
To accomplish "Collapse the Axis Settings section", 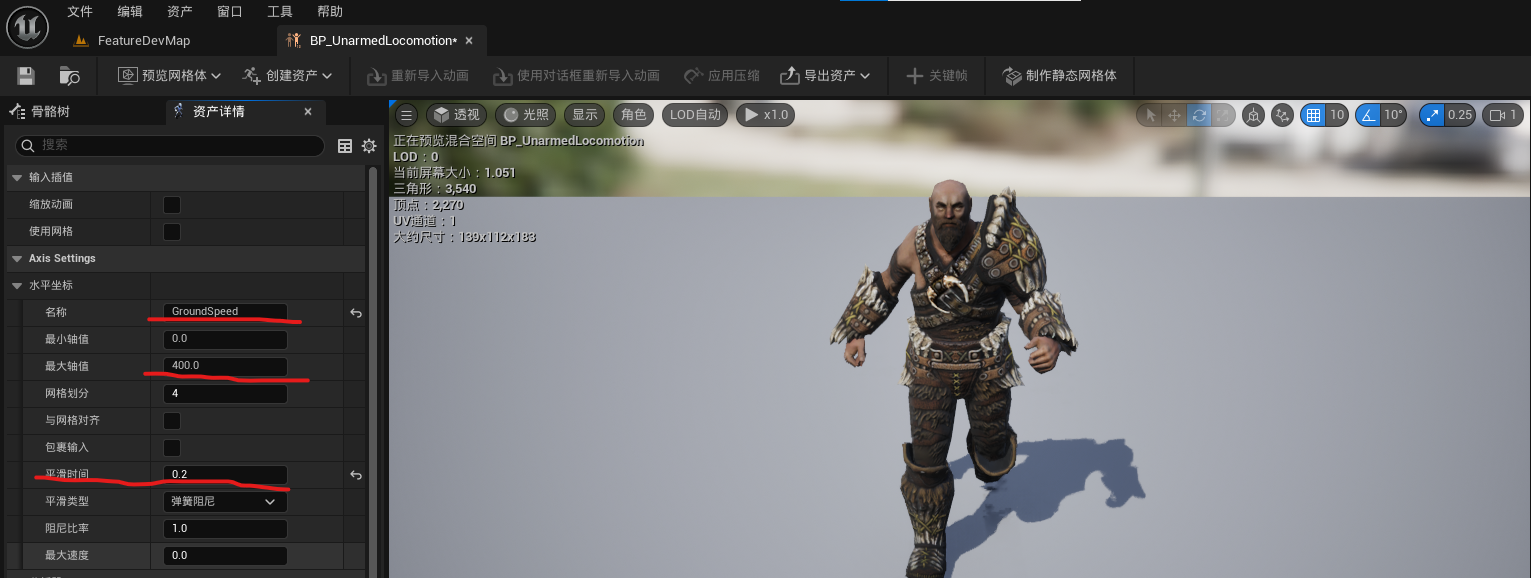I will click(x=16, y=258).
